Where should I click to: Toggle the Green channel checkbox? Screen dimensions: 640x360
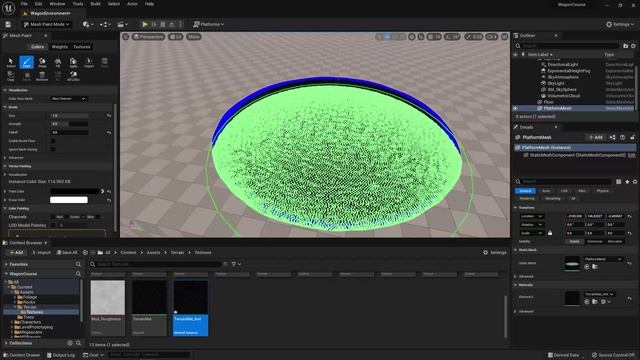(x=67, y=217)
